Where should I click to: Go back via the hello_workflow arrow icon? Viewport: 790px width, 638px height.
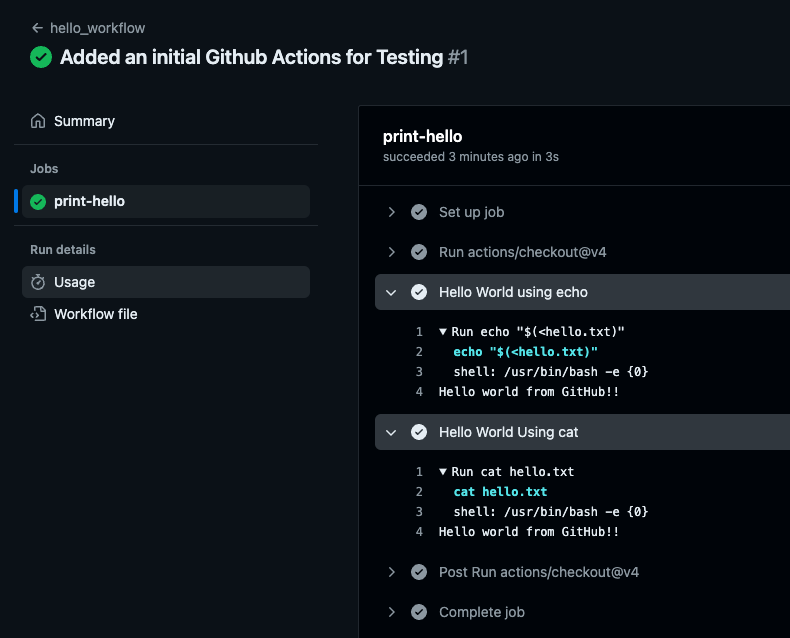pos(37,28)
